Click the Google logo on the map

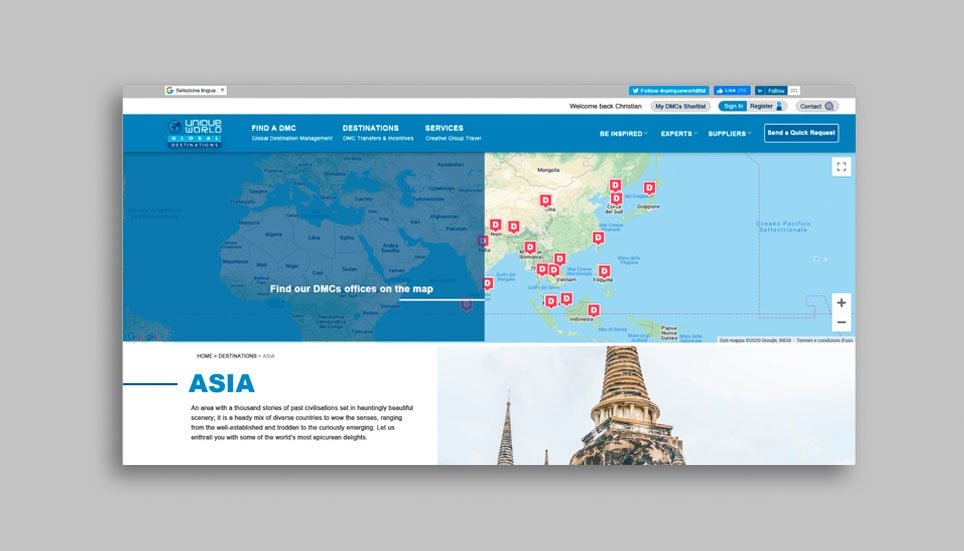point(141,336)
